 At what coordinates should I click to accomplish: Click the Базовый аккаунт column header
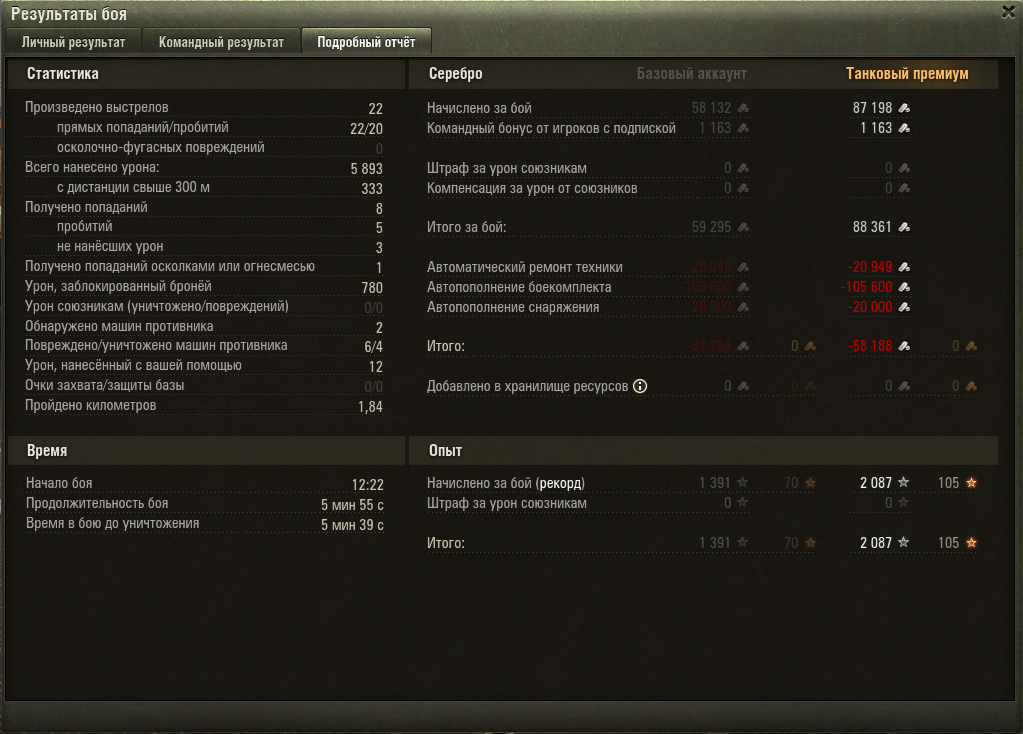[x=692, y=74]
